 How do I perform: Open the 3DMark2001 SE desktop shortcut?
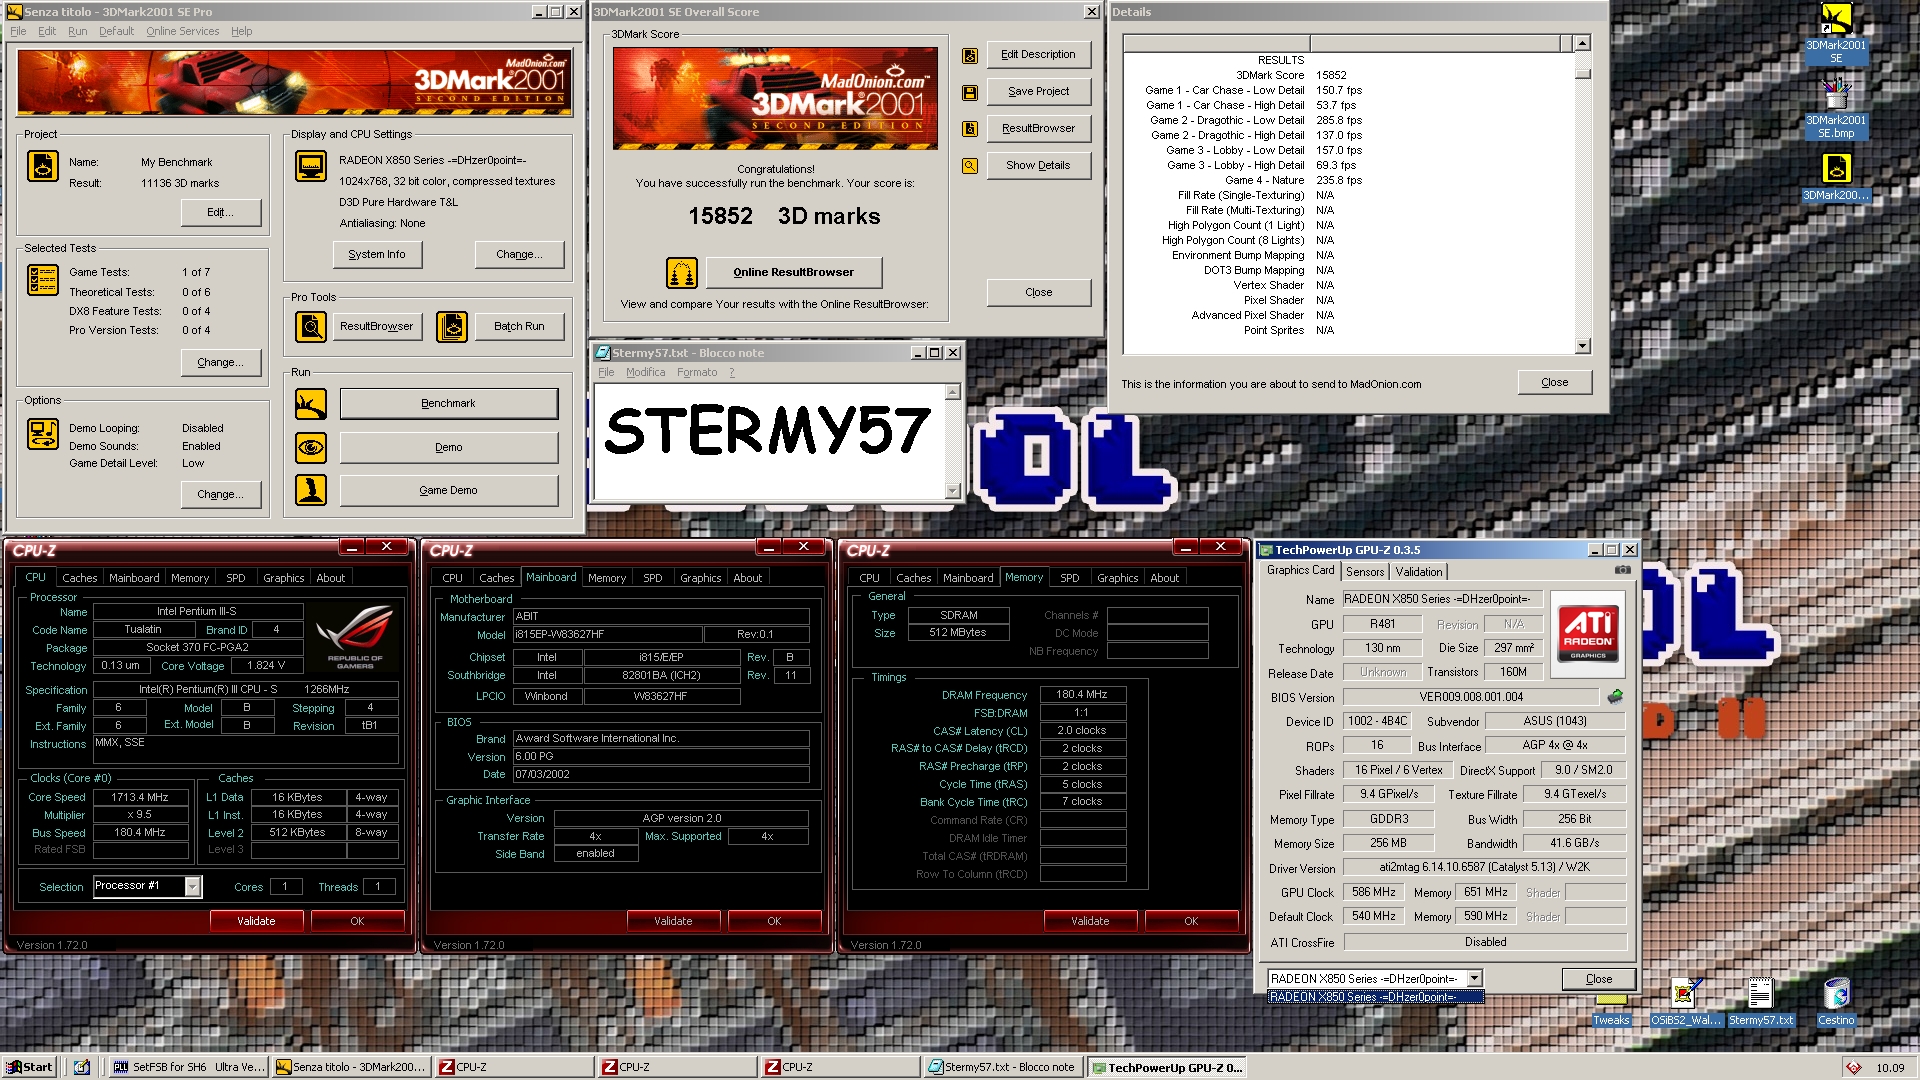(1836, 33)
